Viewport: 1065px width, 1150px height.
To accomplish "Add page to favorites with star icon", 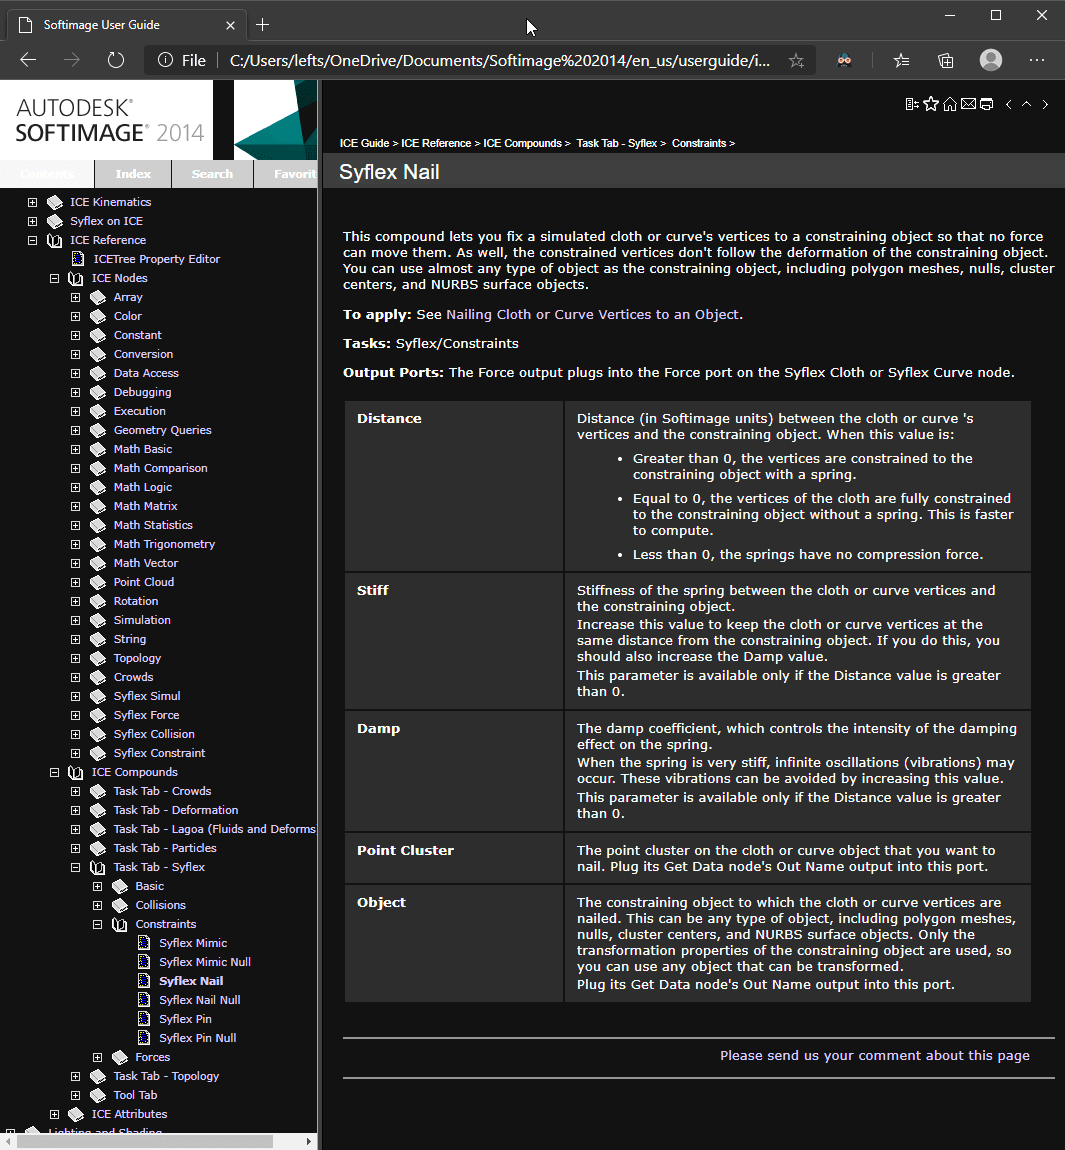I will [931, 104].
